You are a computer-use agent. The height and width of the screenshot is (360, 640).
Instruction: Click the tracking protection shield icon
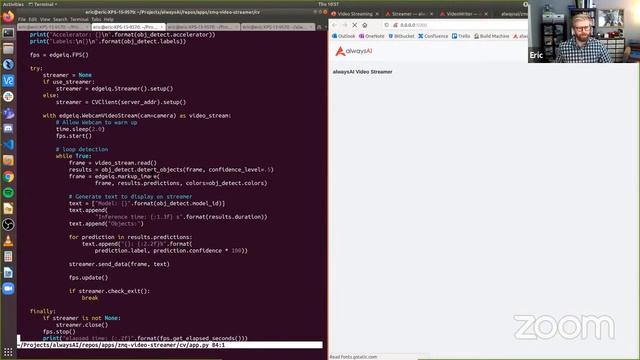pos(386,25)
